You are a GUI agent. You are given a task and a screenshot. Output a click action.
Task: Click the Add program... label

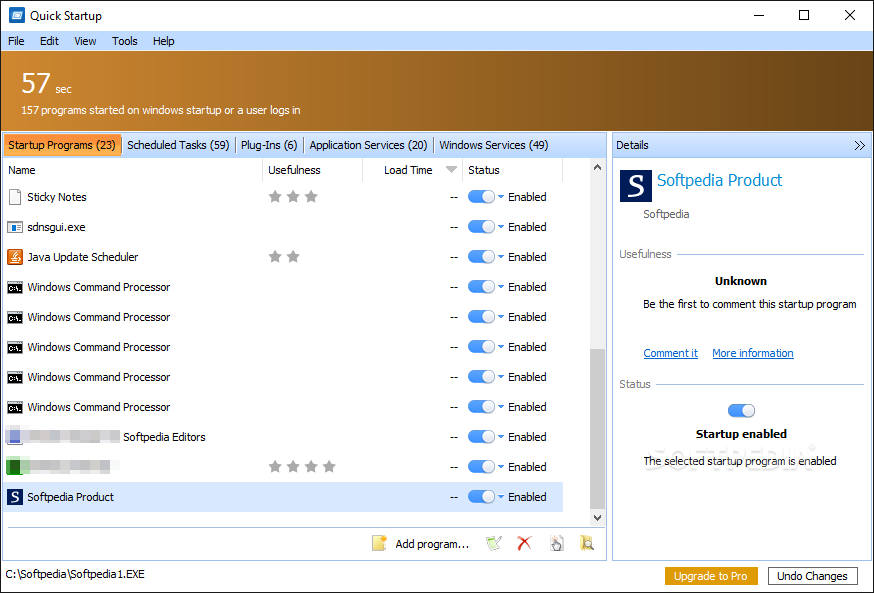coord(432,544)
